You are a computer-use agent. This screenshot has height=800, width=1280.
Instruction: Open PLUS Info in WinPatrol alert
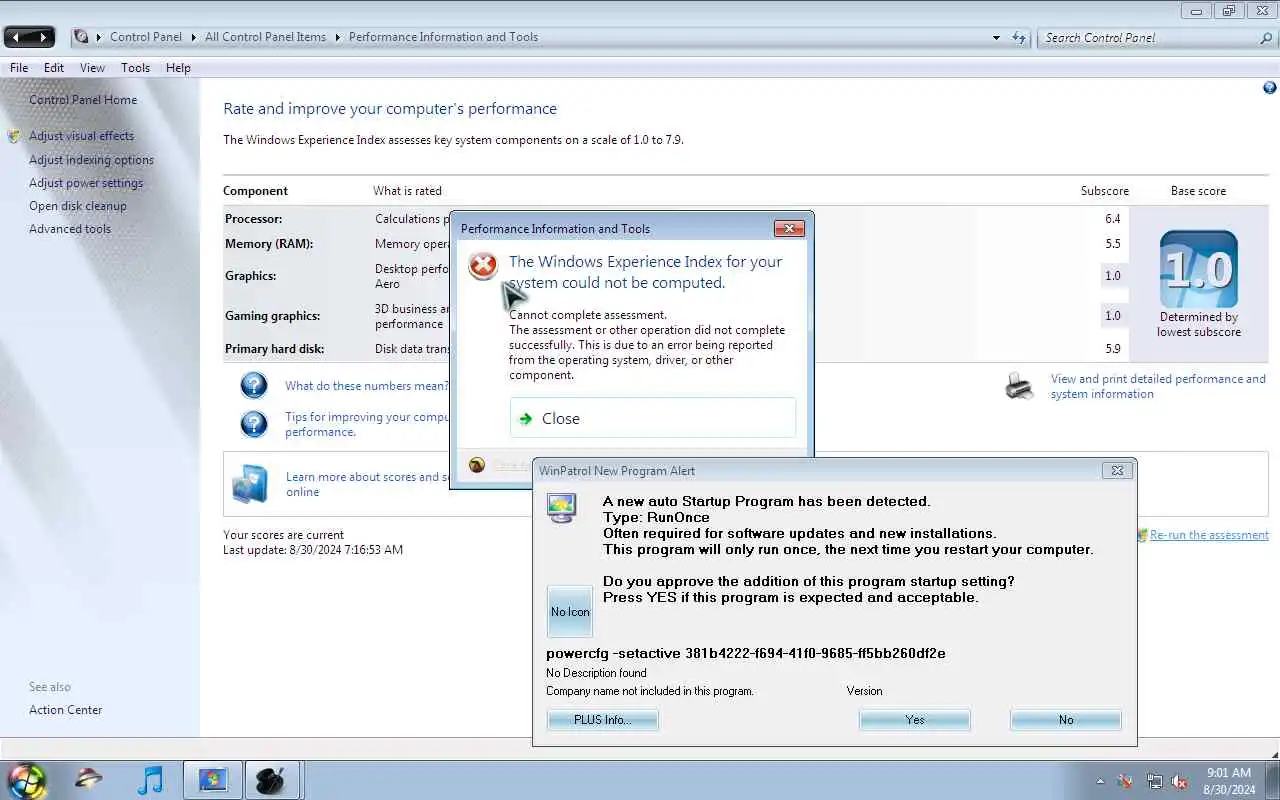pos(602,720)
